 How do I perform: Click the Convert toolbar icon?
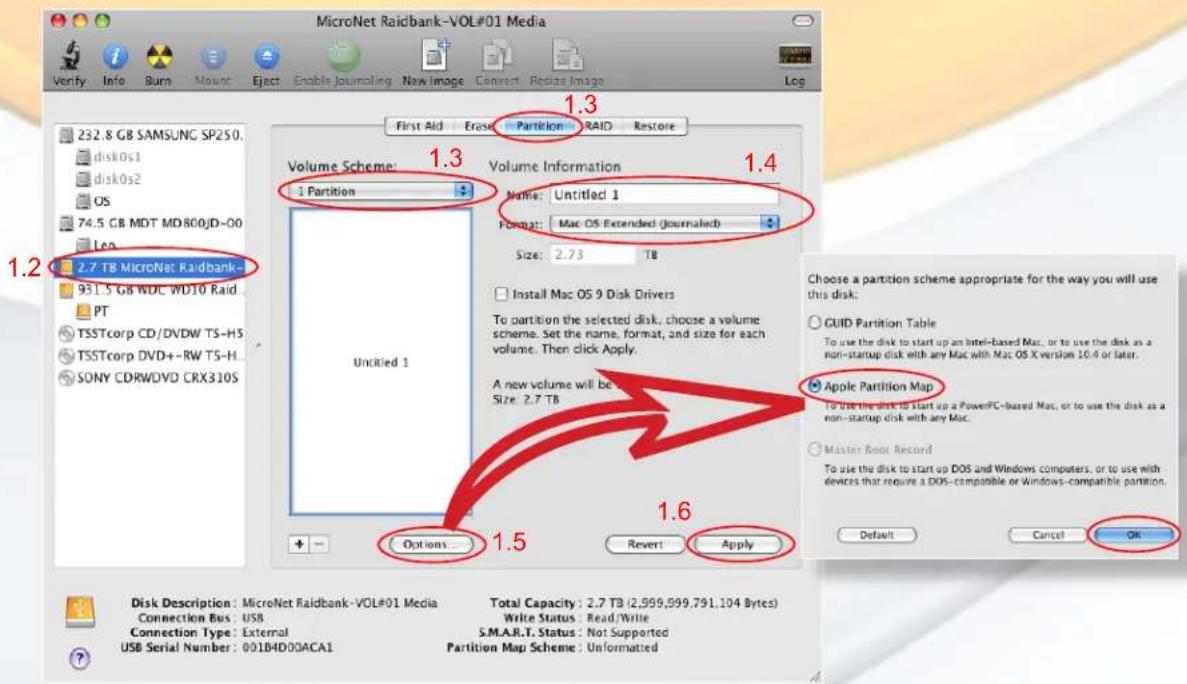497,56
